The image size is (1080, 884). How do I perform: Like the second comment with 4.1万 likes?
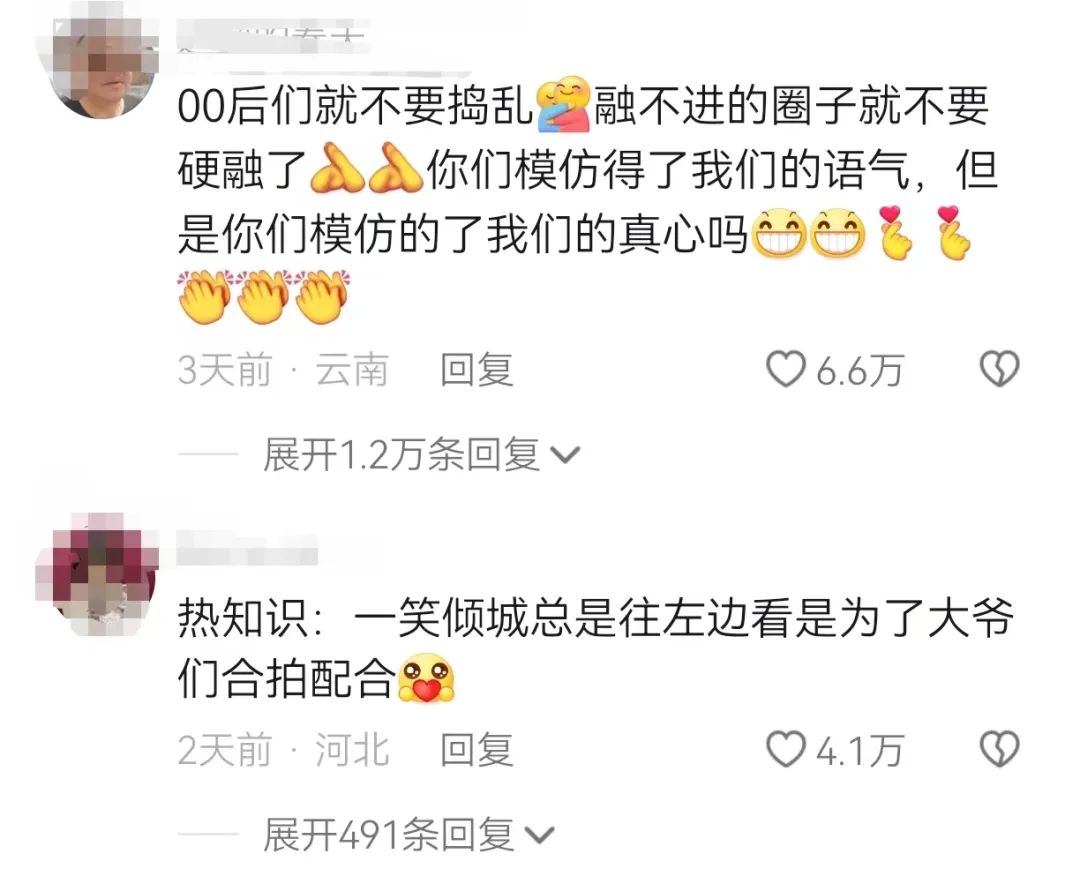785,750
